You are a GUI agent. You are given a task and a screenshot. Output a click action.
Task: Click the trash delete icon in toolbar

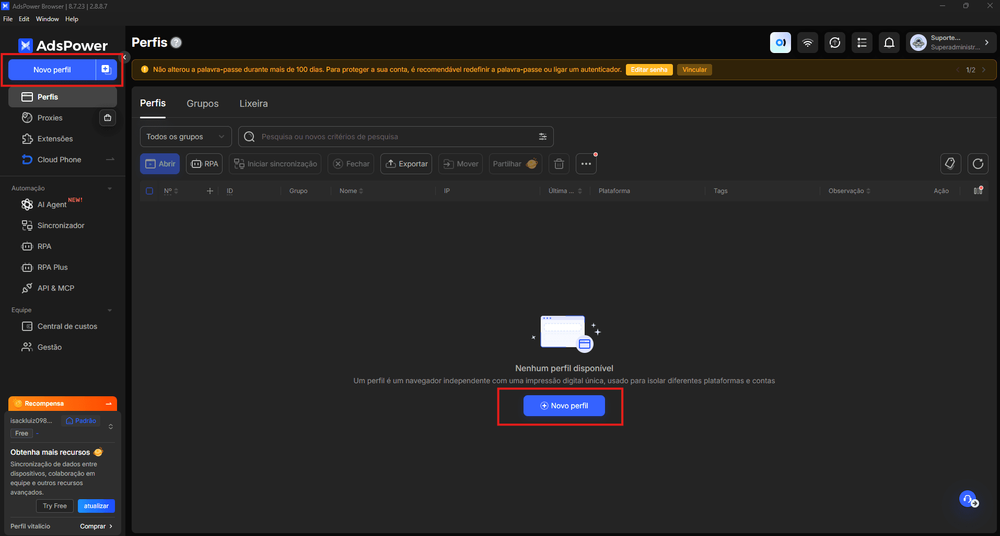point(559,164)
